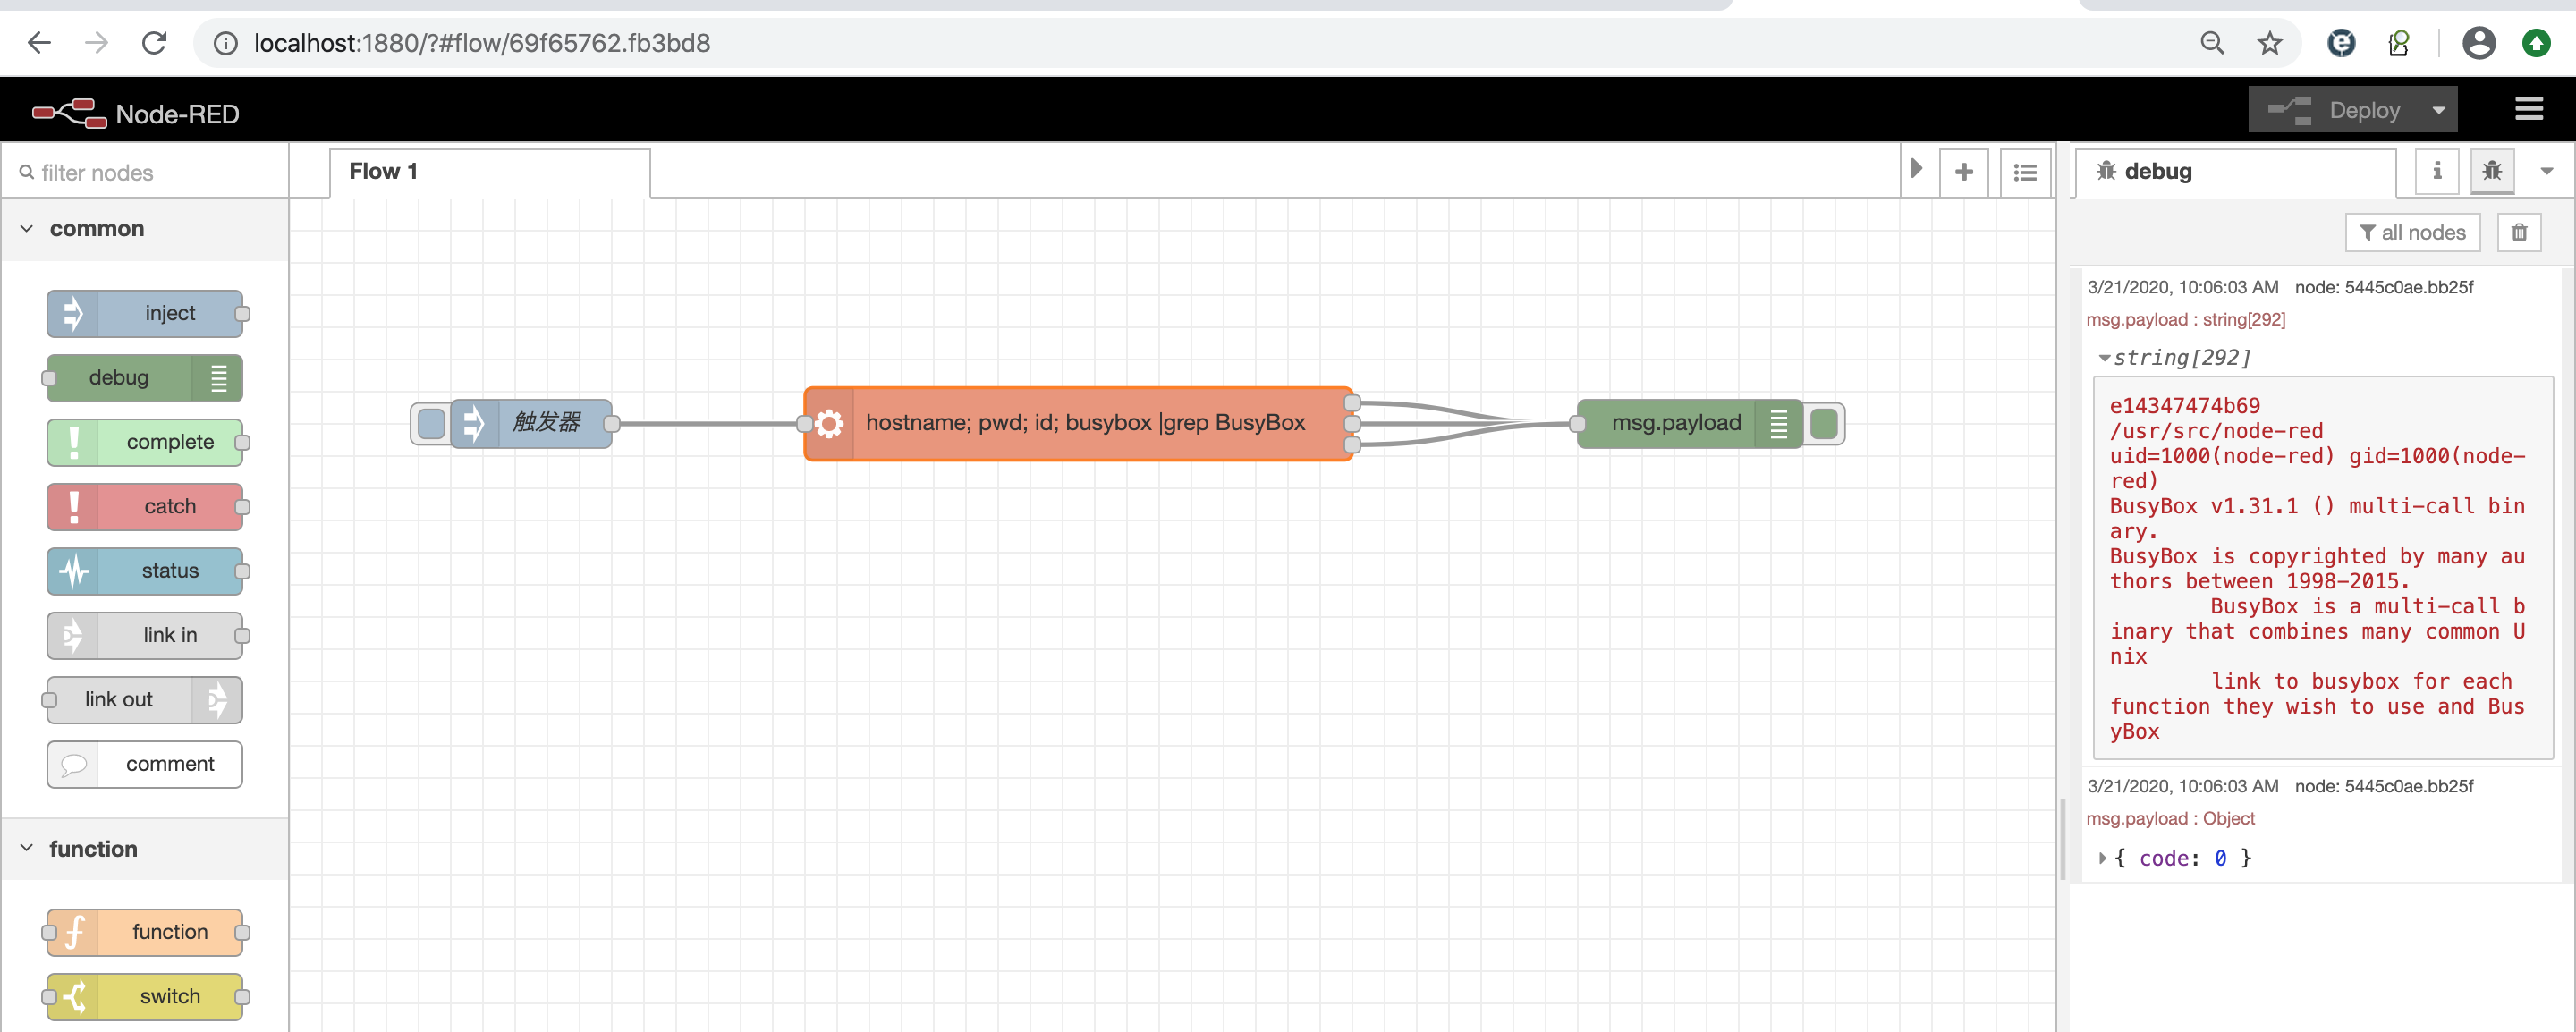Click the all nodes filter button
This screenshot has height=1032, width=2576.
coord(2411,233)
